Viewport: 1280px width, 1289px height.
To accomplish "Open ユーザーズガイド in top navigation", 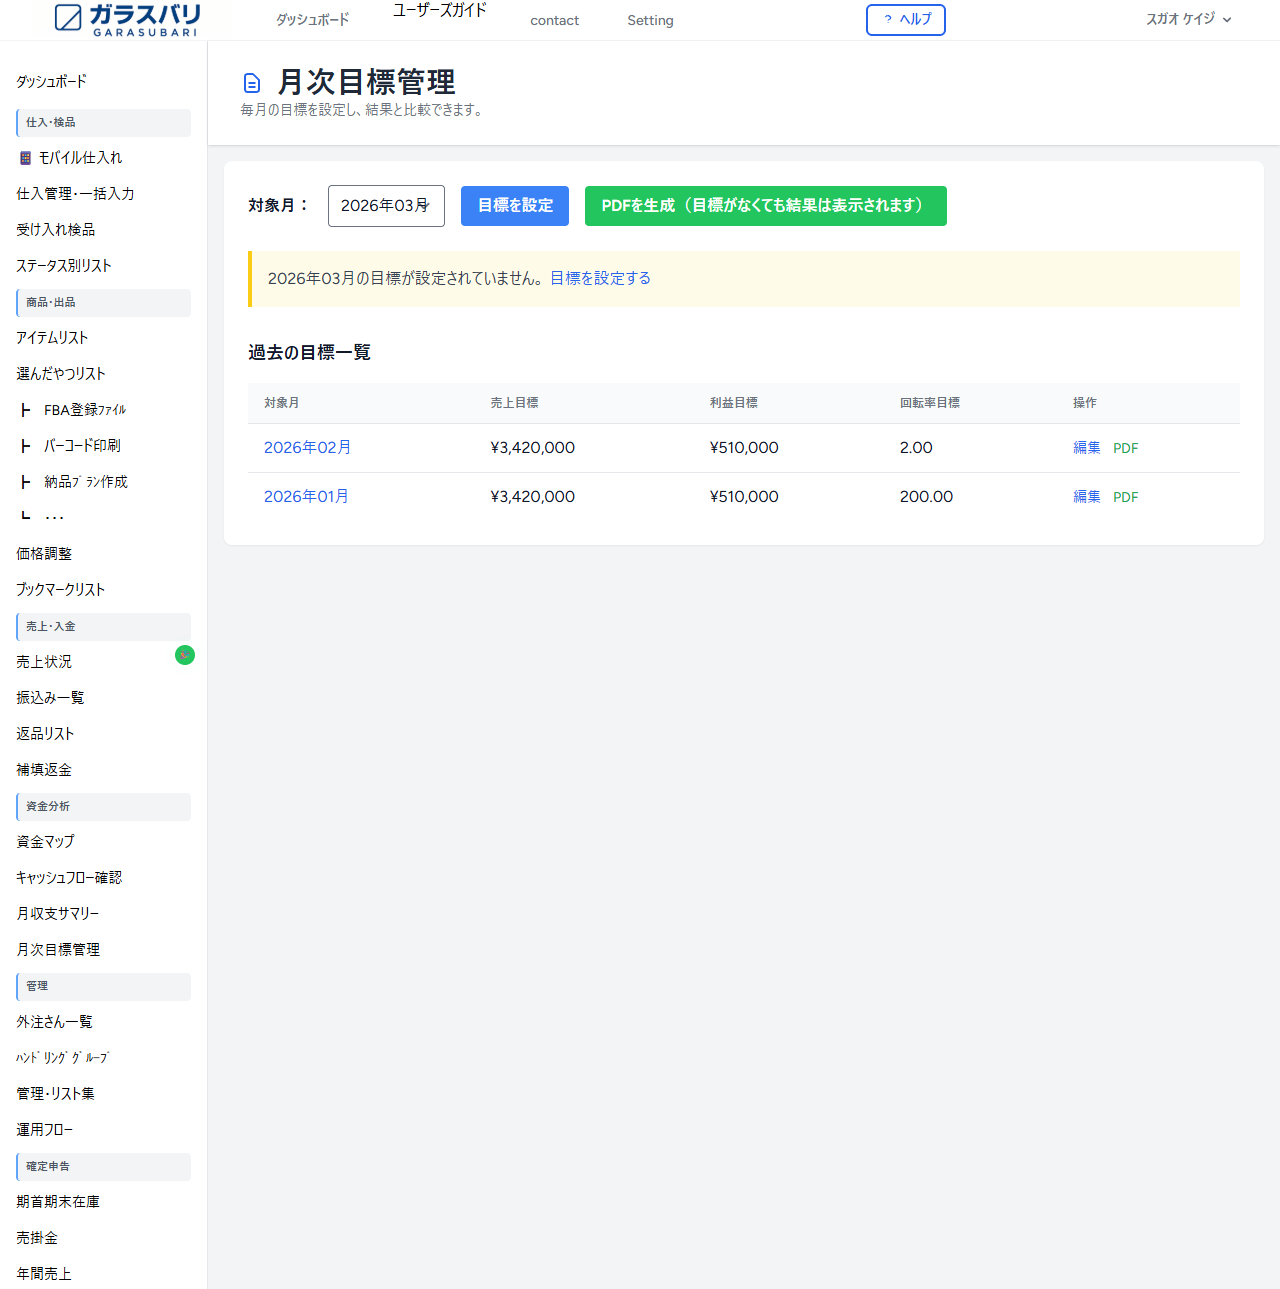I will pyautogui.click(x=439, y=10).
